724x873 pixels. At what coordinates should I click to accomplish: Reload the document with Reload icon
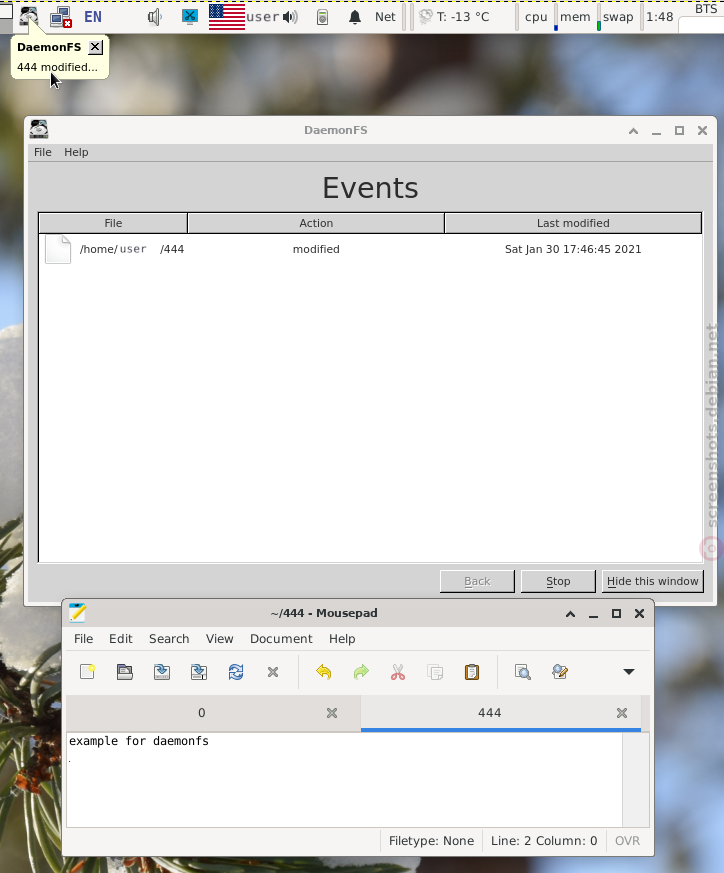[x=236, y=672]
